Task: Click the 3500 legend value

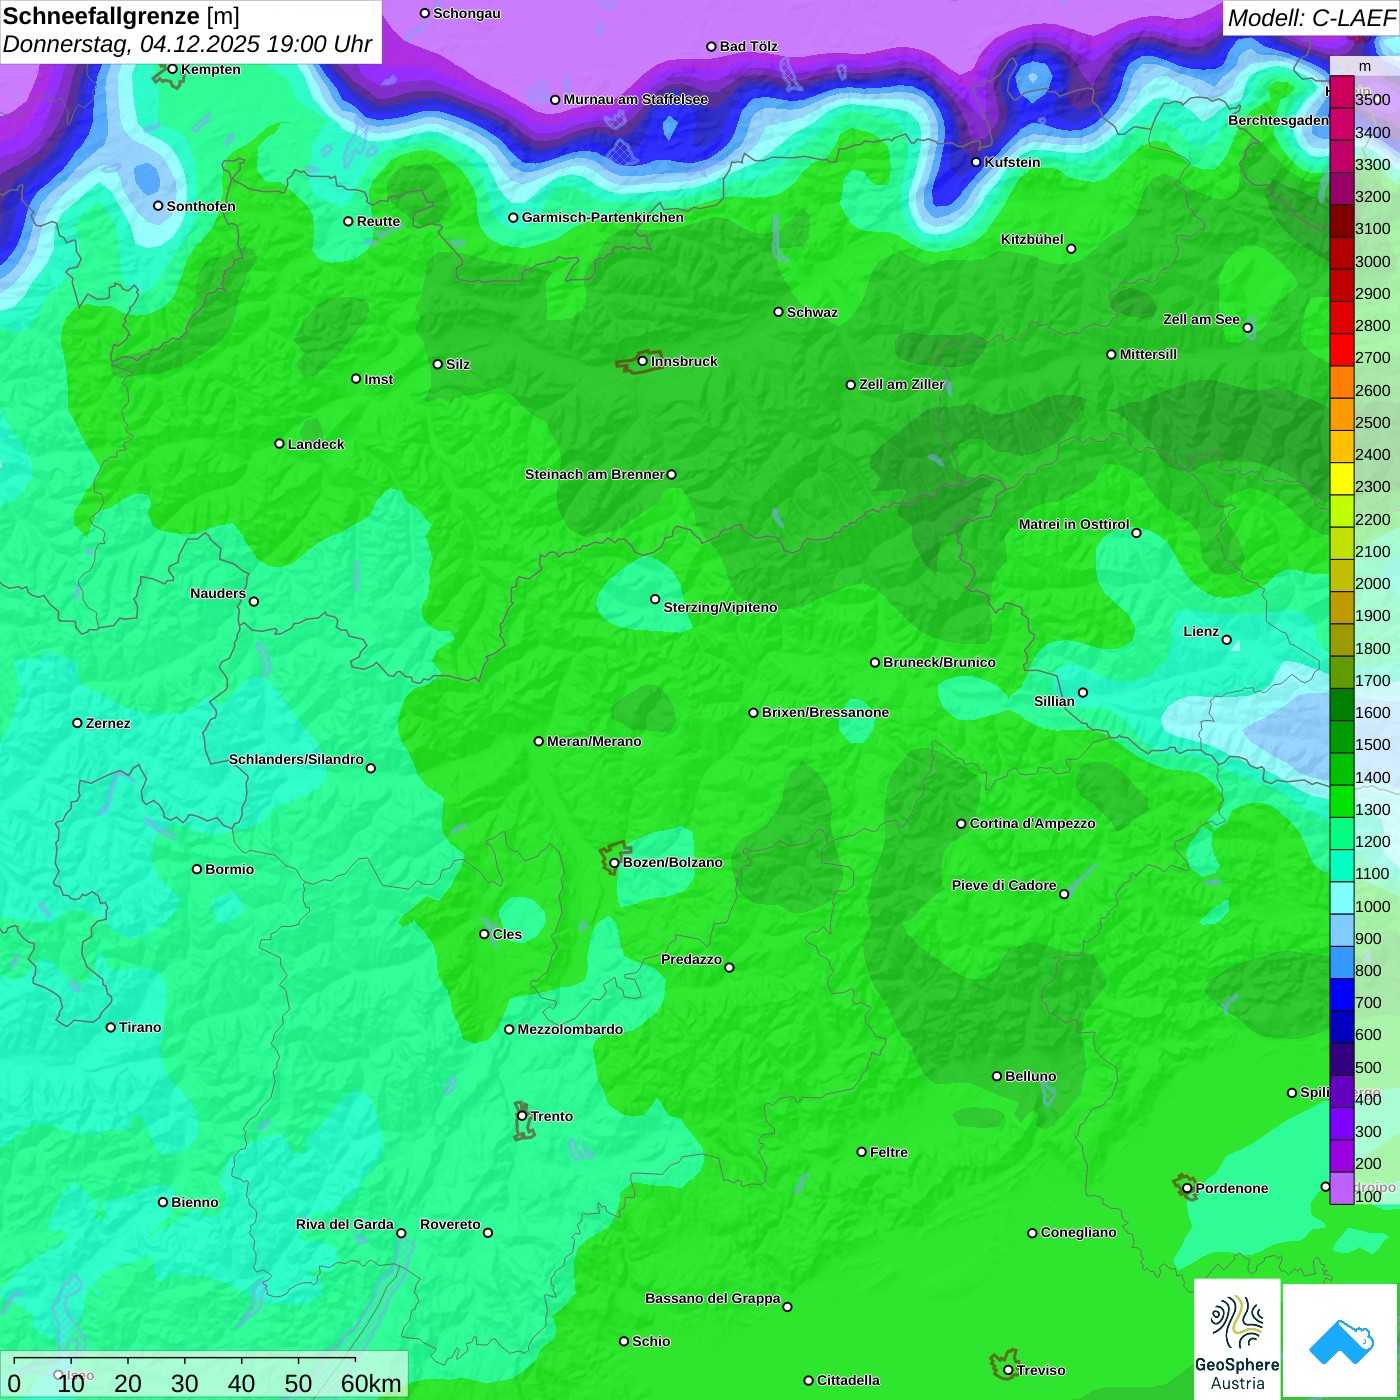Action: pos(1373,100)
